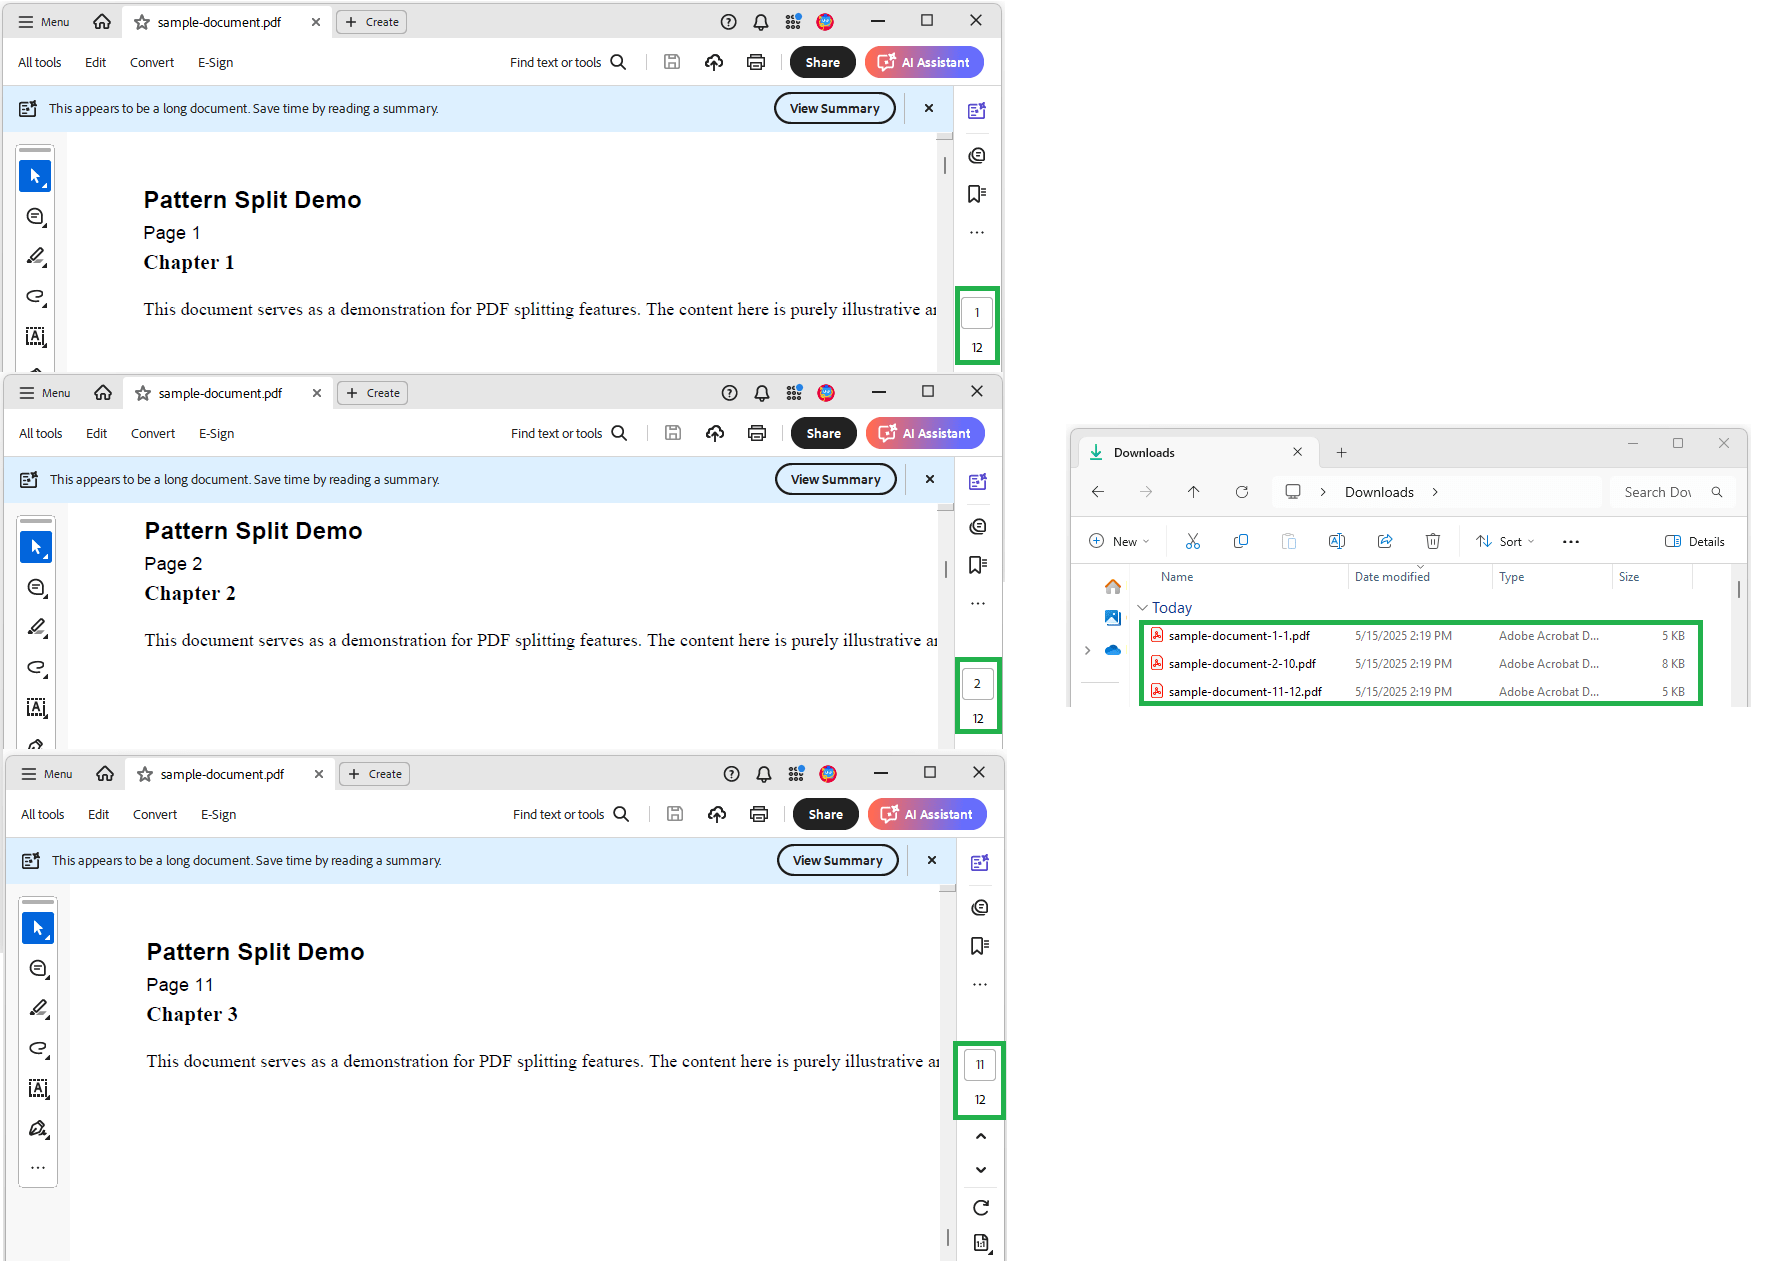Image resolution: width=1784 pixels, height=1261 pixels.
Task: Select sample-document-2-10.pdf in Downloads
Action: click(x=1420, y=663)
